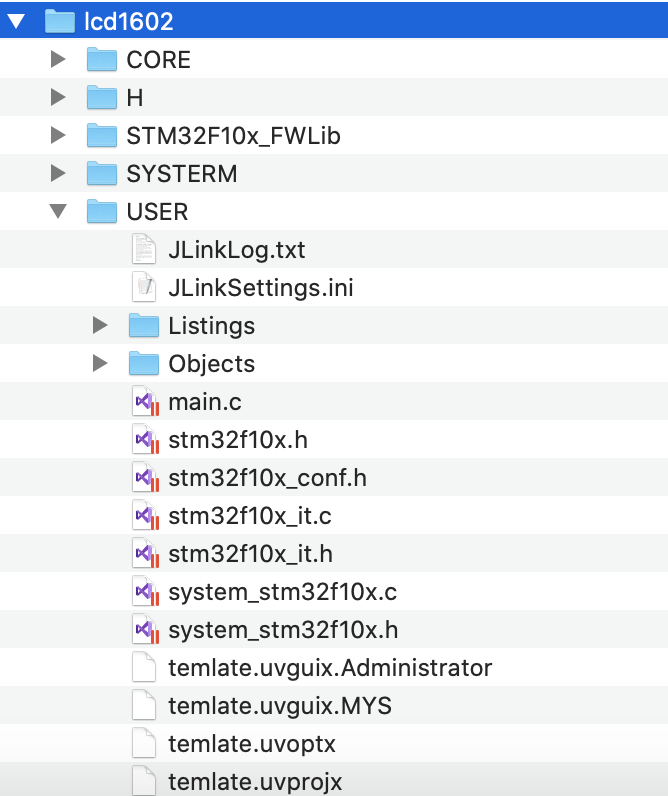Click the system_stm32f10x.c file icon
This screenshot has width=668, height=796.
tap(146, 592)
